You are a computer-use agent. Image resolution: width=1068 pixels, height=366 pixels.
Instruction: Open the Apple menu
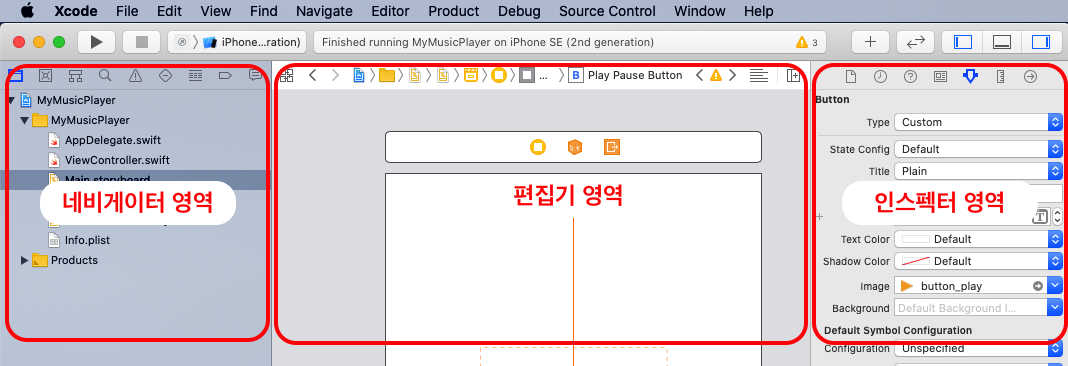click(x=27, y=11)
